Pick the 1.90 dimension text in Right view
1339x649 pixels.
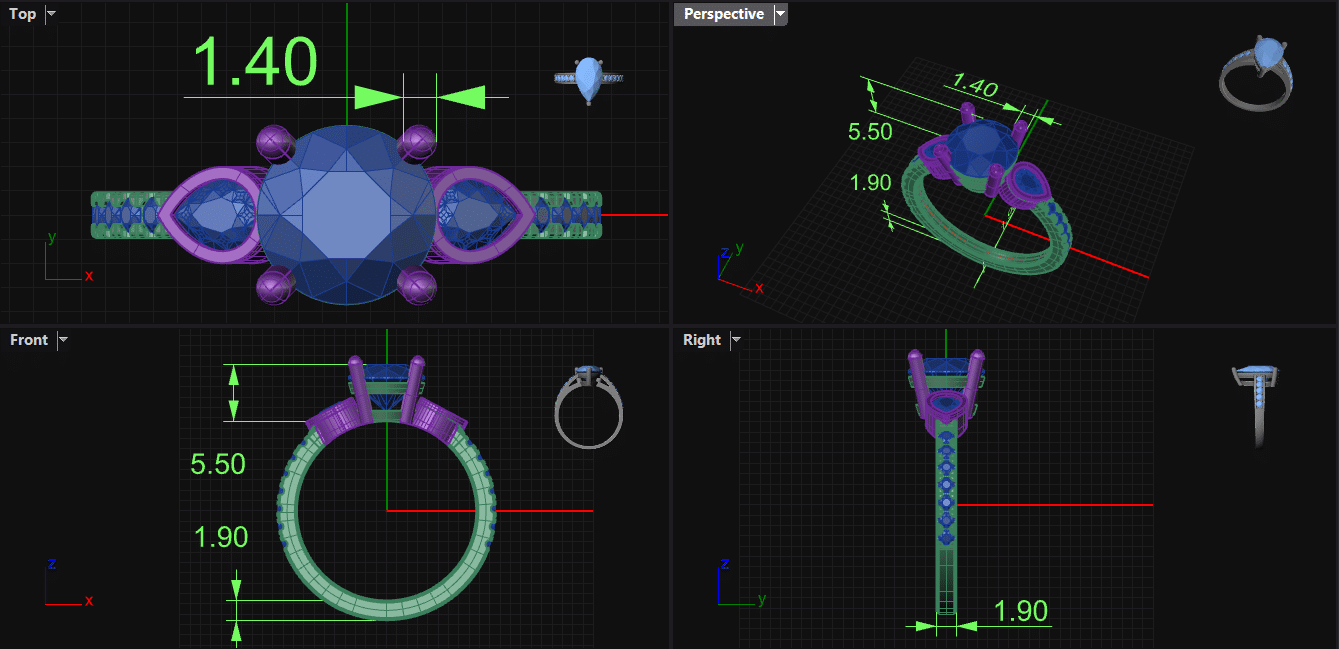click(x=1020, y=611)
